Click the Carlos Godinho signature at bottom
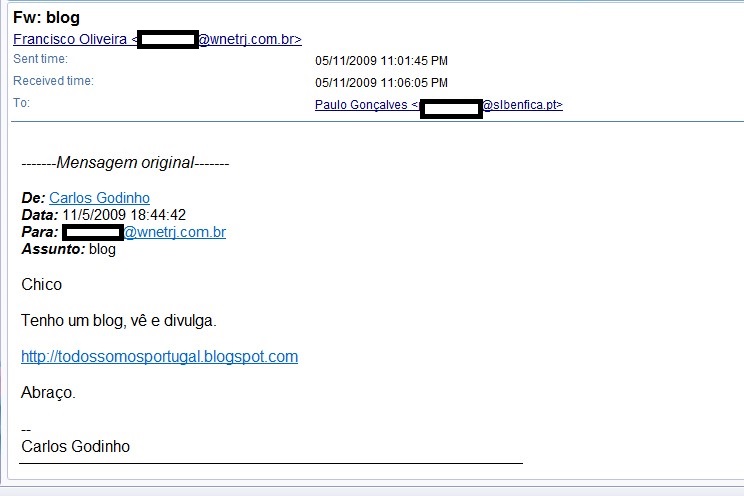This screenshot has width=744, height=496. pos(75,446)
